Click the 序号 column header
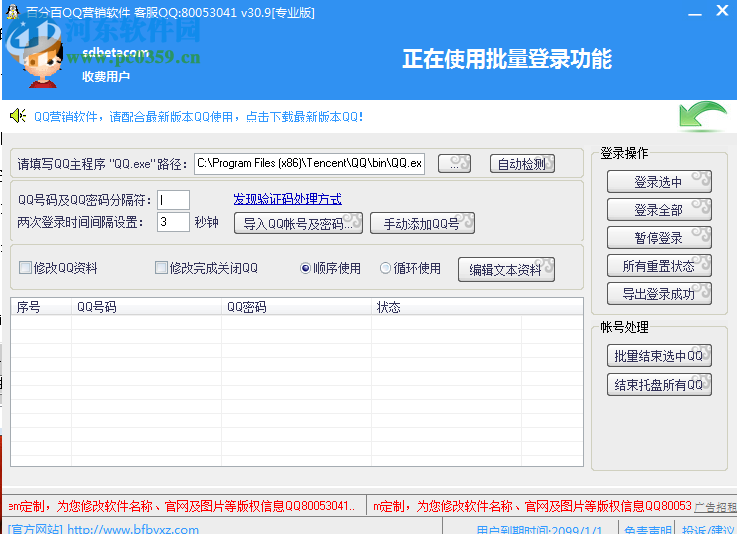This screenshot has width=737, height=534. pos(41,307)
